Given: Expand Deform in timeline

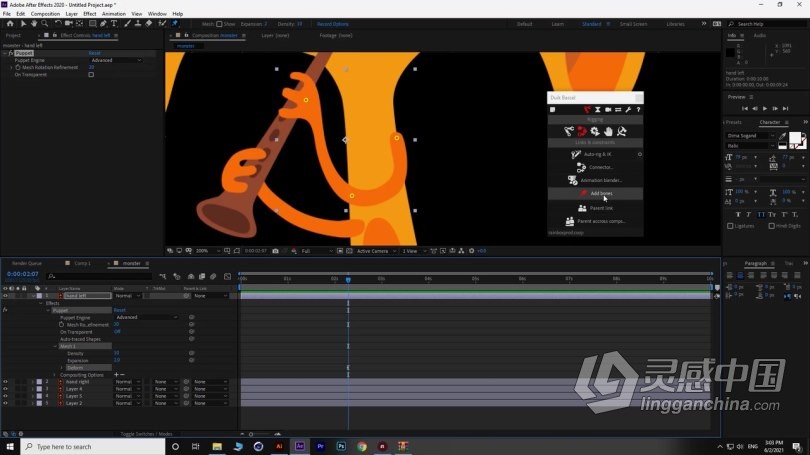Looking at the screenshot, I should (61, 368).
